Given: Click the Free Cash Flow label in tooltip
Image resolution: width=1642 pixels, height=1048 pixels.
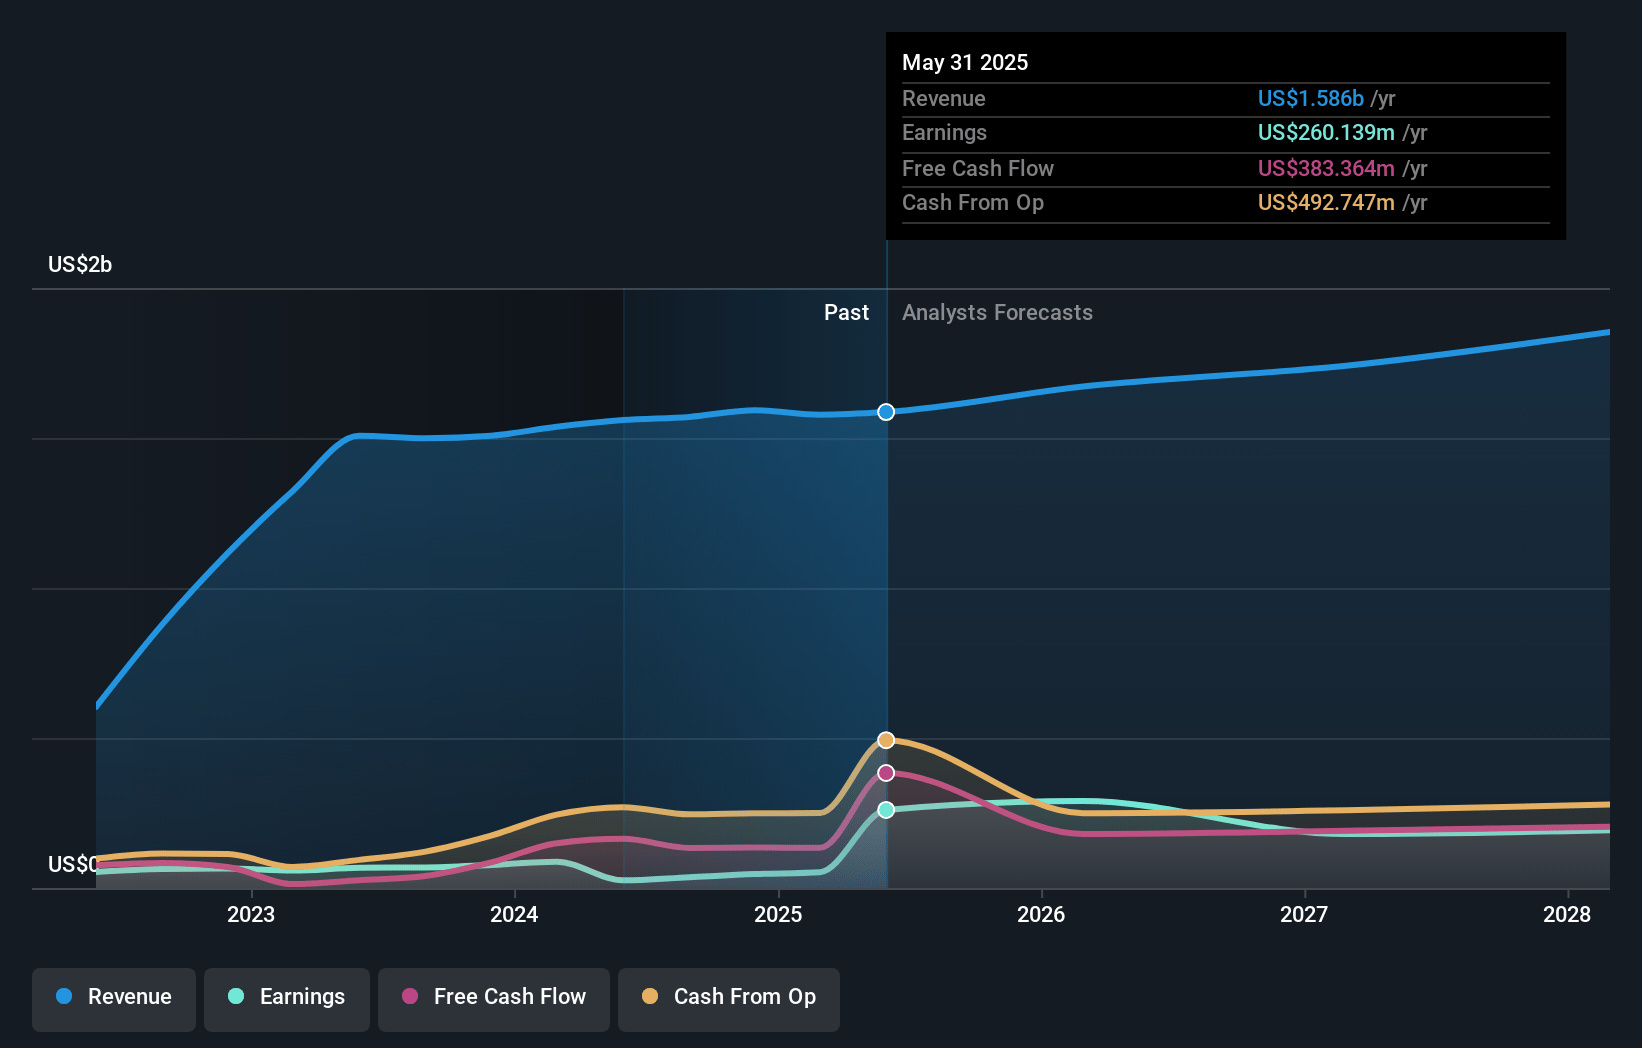Looking at the screenshot, I should [x=978, y=168].
